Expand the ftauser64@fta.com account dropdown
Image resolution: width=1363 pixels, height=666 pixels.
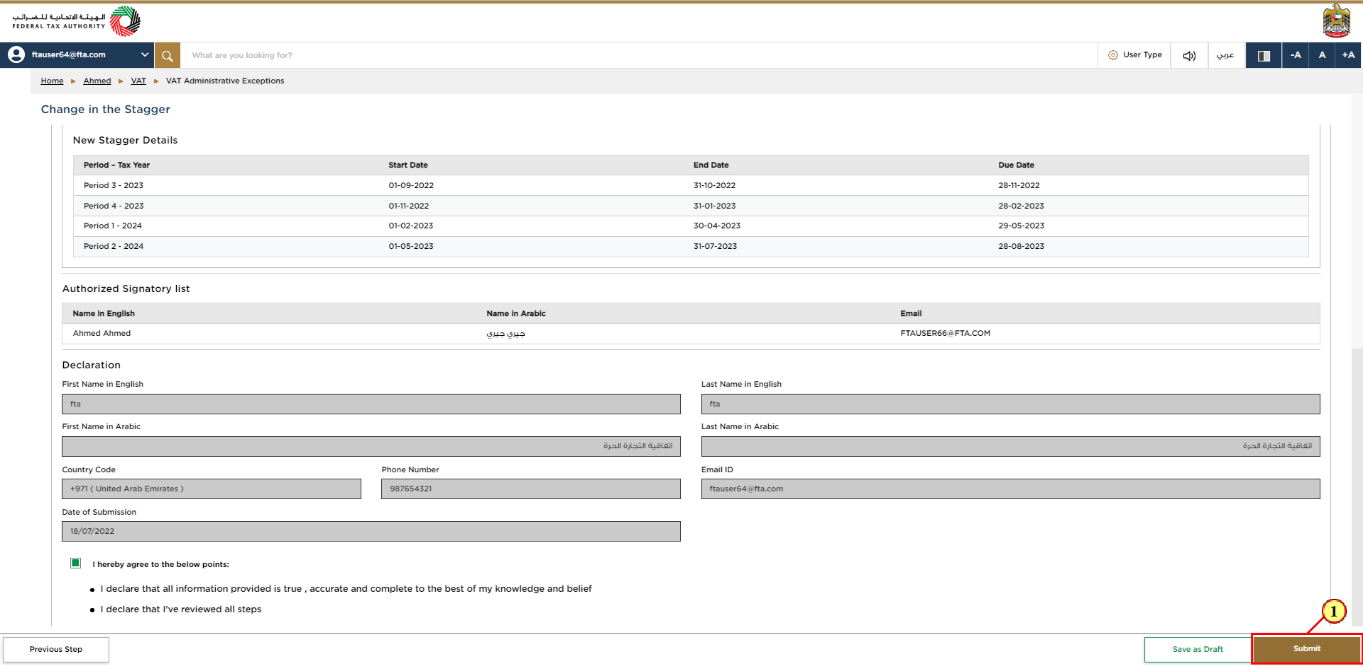pos(146,55)
